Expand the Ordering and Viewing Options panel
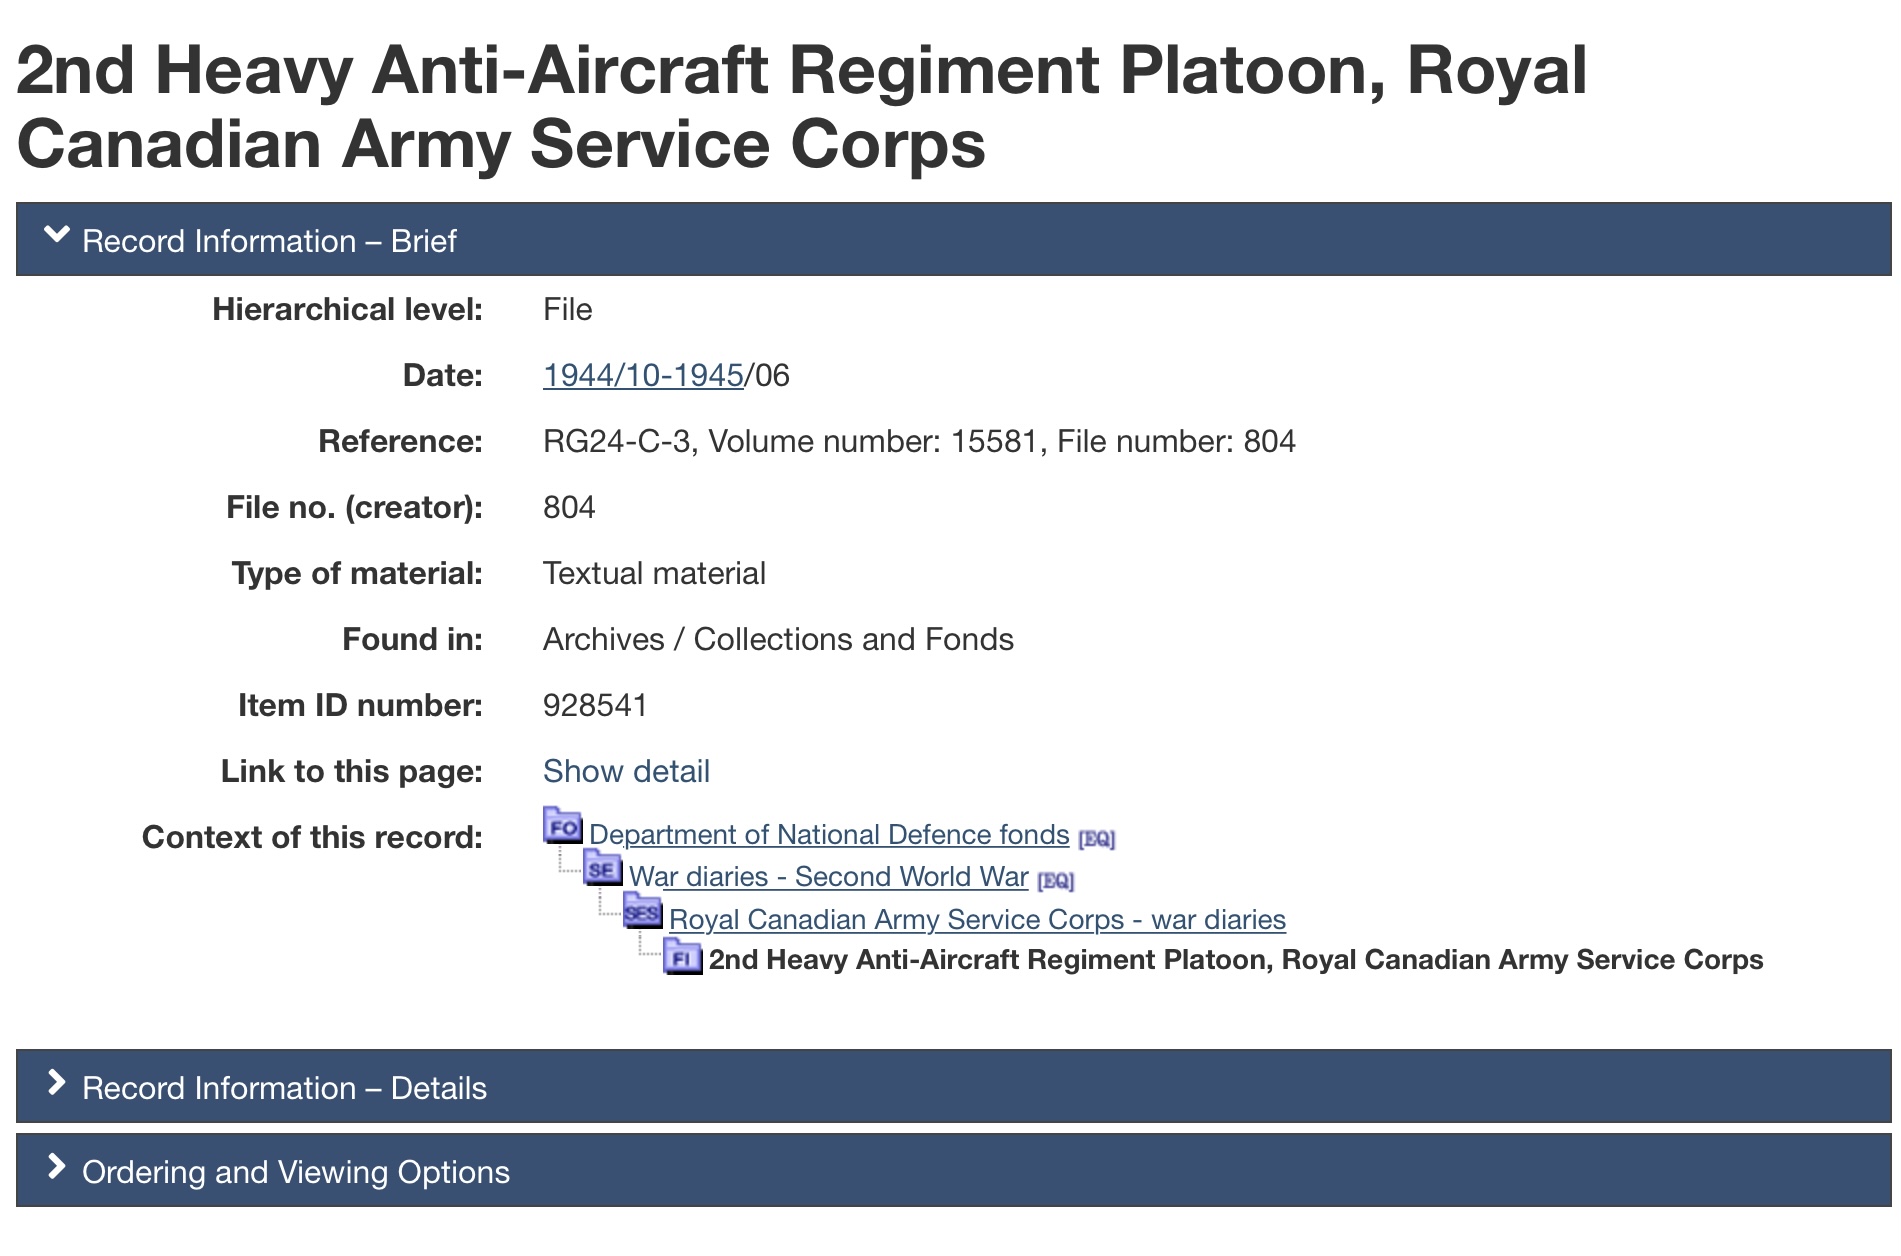The height and width of the screenshot is (1256, 1901). 295,1172
